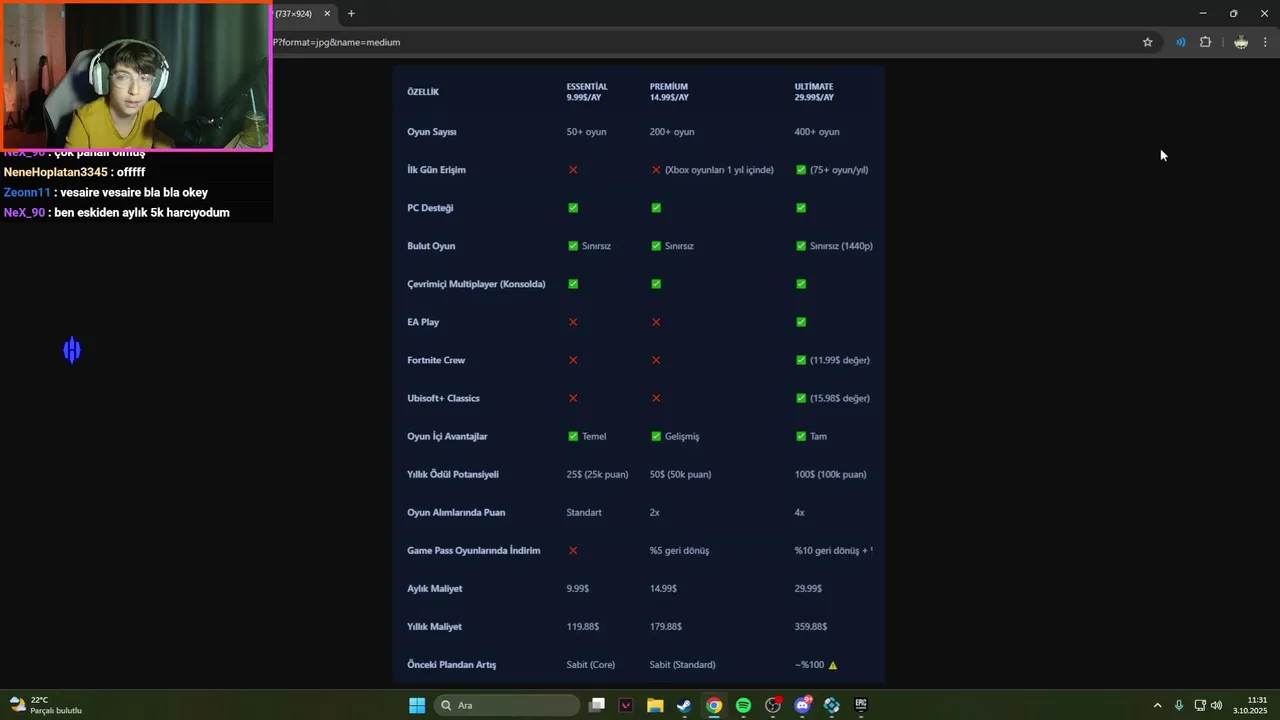Image resolution: width=1280 pixels, height=720 pixels.
Task: Click the '50$ (50k puan)' cell
Action: [x=680, y=474]
